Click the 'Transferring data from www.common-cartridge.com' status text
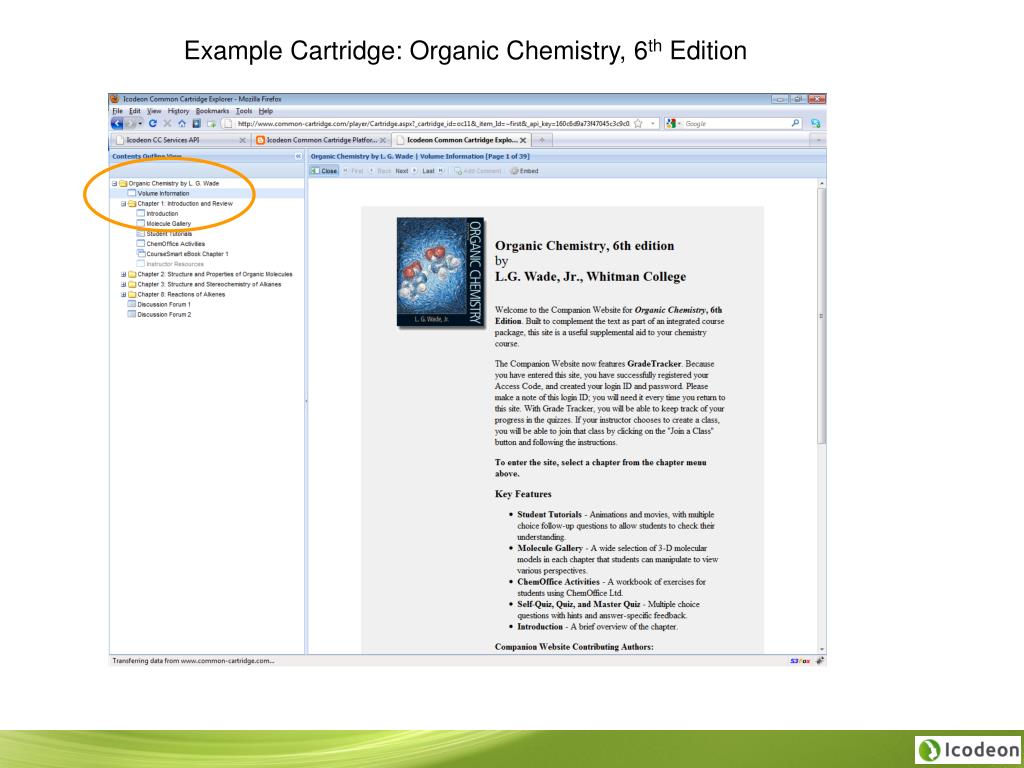The width and height of the screenshot is (1024, 768). tap(193, 661)
